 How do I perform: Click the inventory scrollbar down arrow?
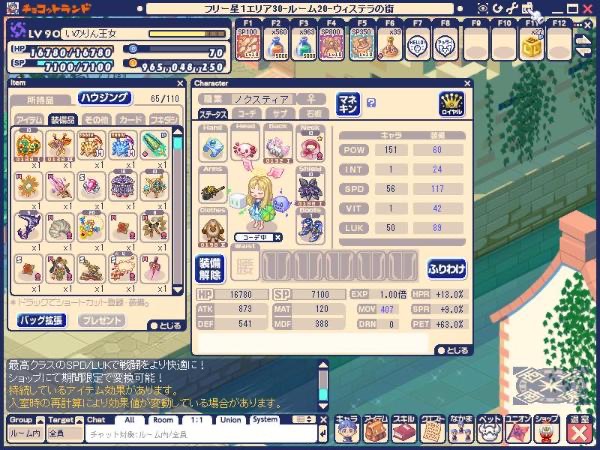click(x=178, y=290)
